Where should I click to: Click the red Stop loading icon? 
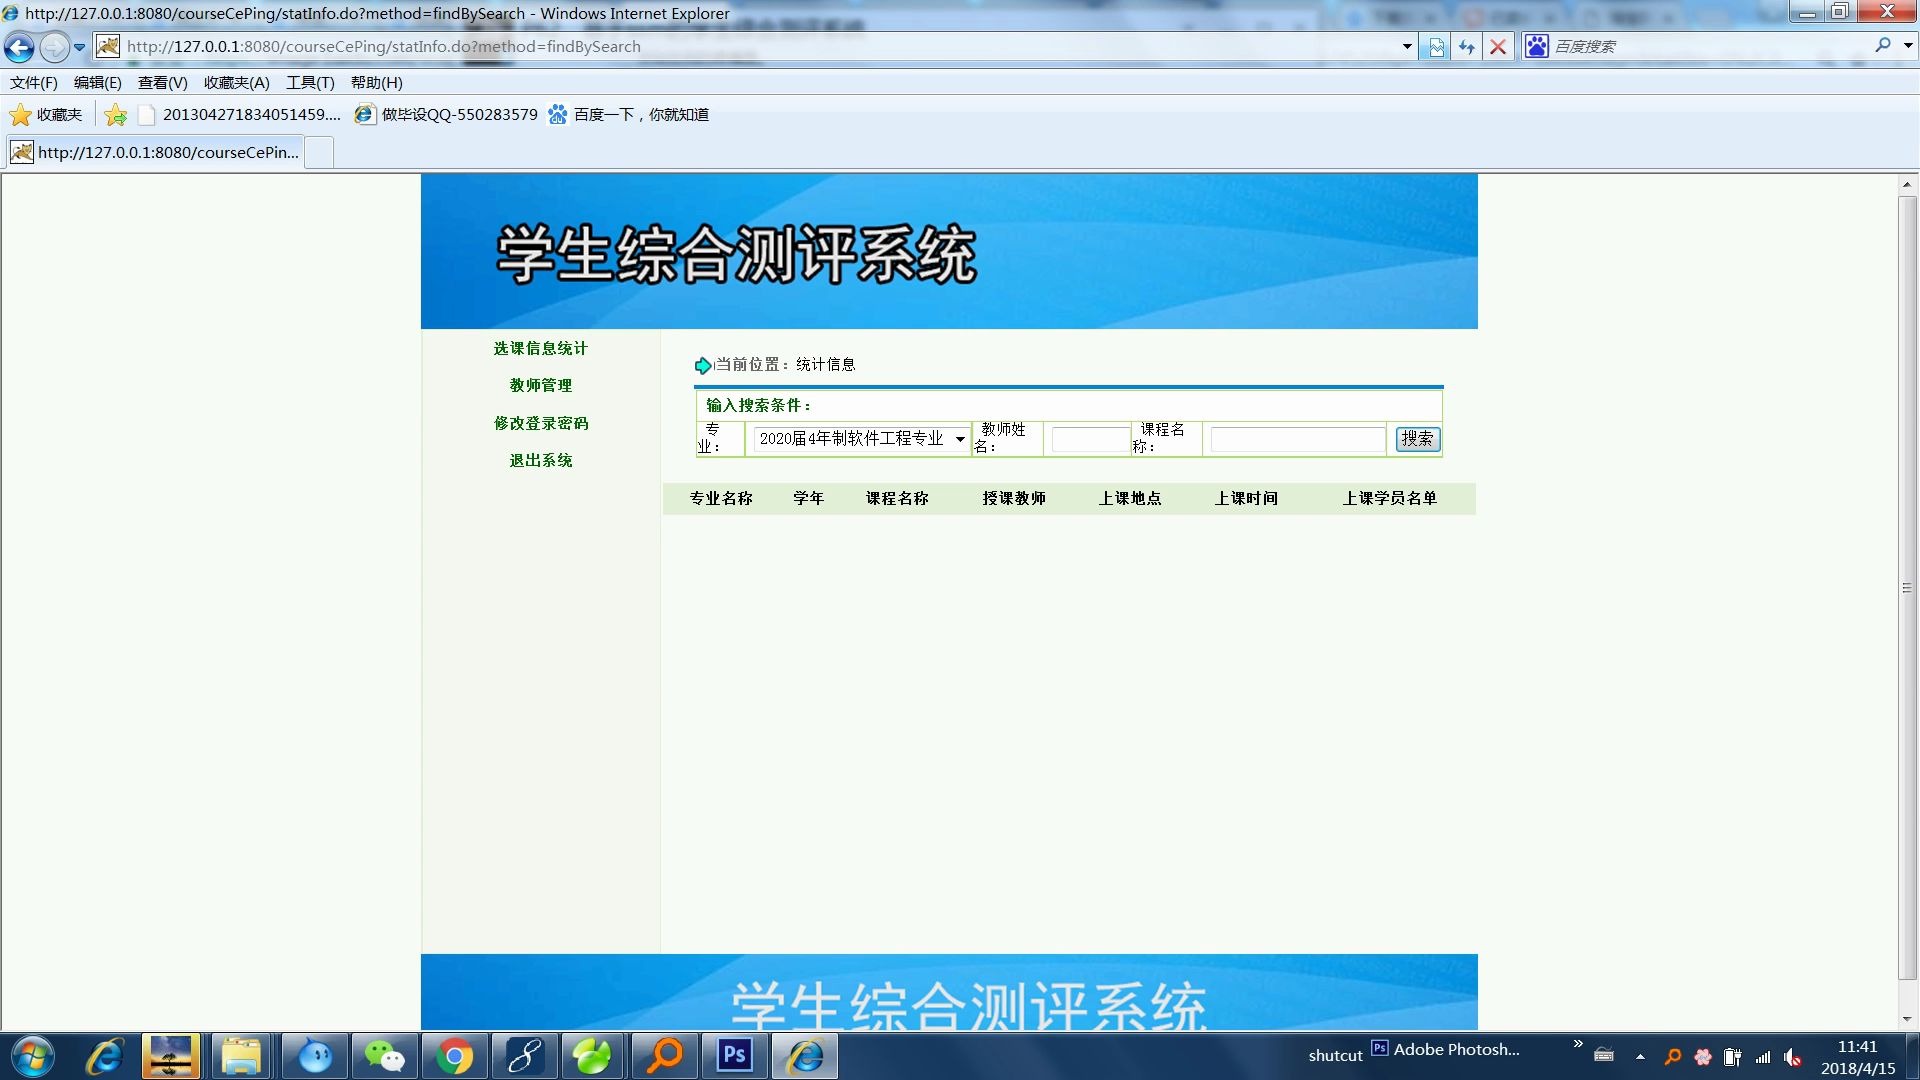[x=1498, y=46]
